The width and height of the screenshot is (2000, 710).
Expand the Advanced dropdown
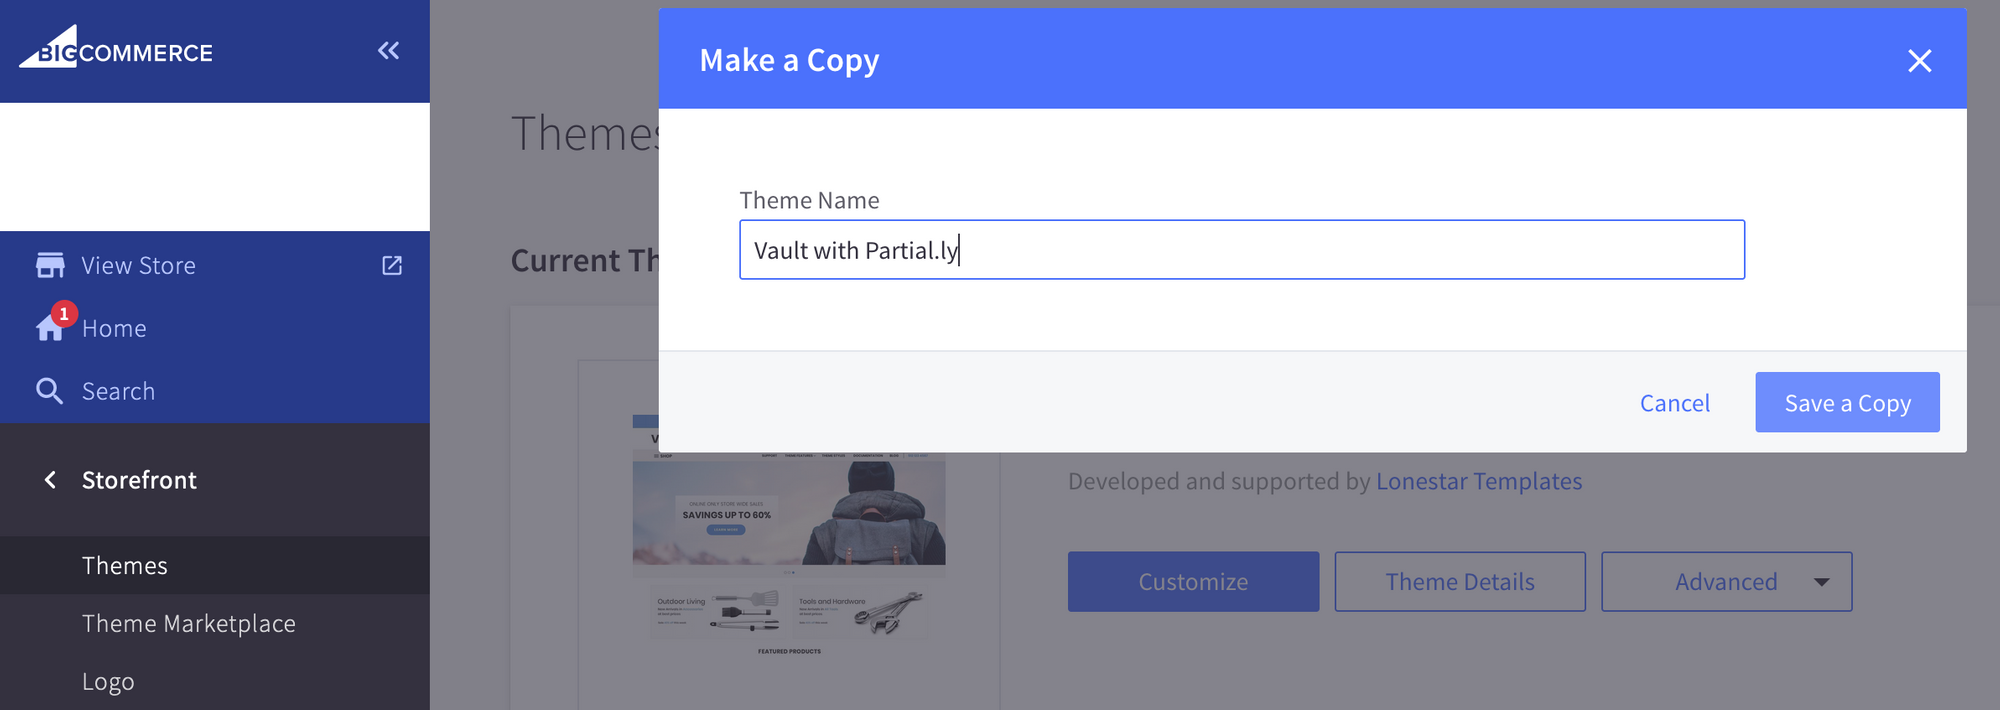pyautogui.click(x=1727, y=581)
